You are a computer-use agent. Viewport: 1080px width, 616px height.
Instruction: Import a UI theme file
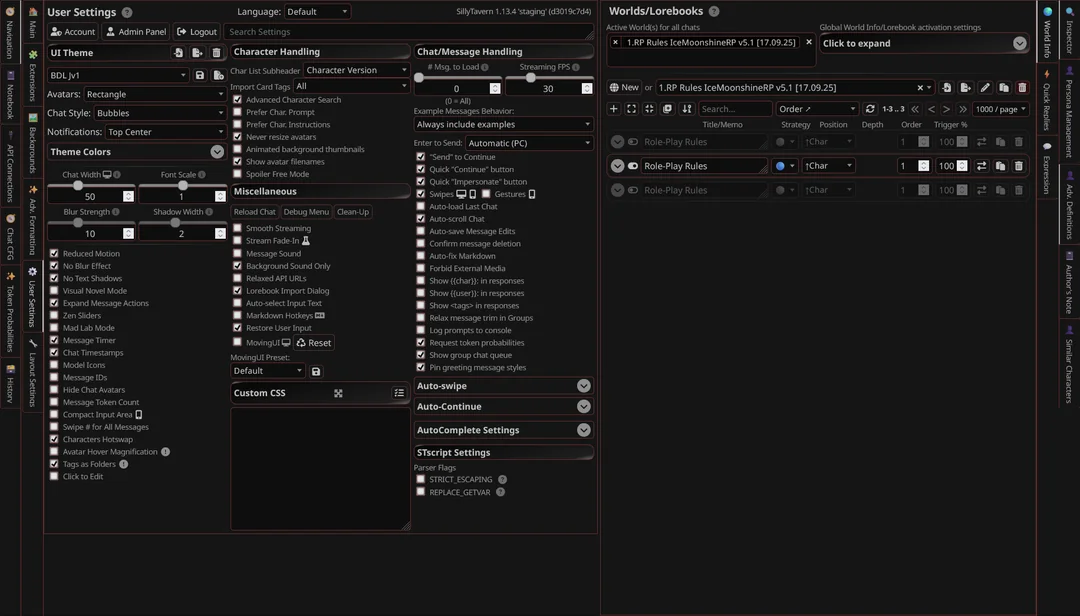pyautogui.click(x=179, y=53)
